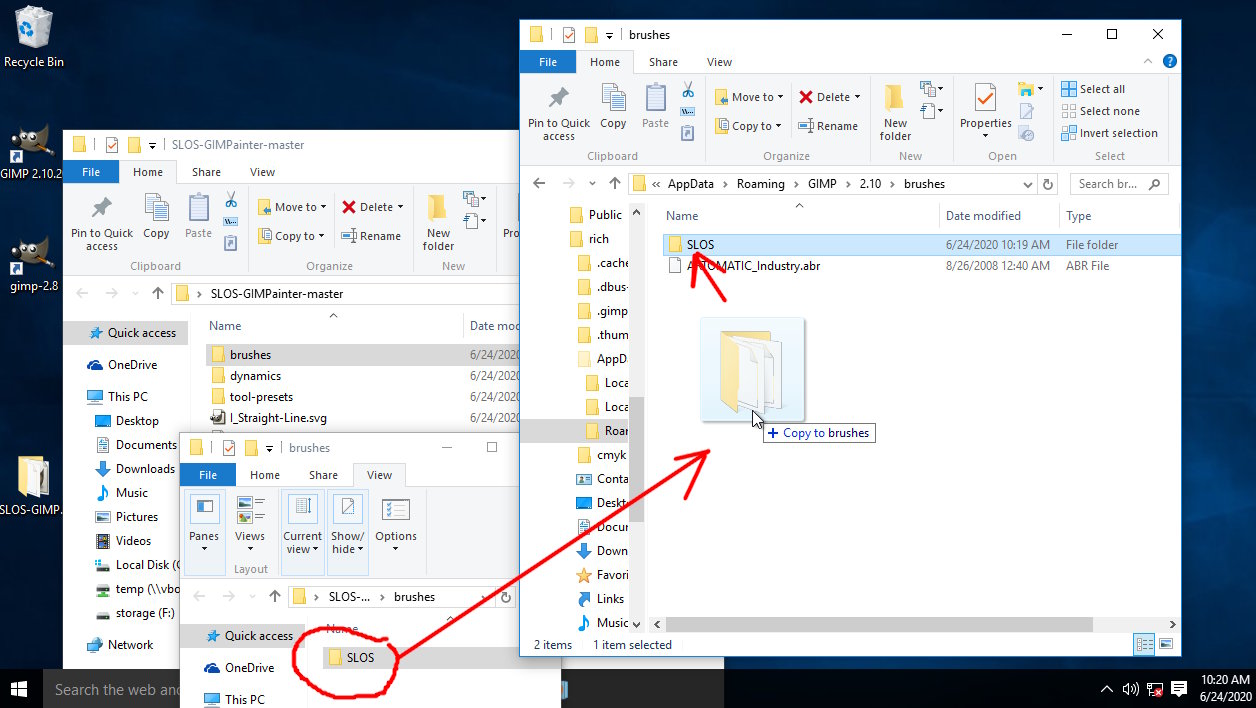Open View tab in Roaming brushes window
Image resolution: width=1256 pixels, height=708 pixels.
tap(720, 62)
